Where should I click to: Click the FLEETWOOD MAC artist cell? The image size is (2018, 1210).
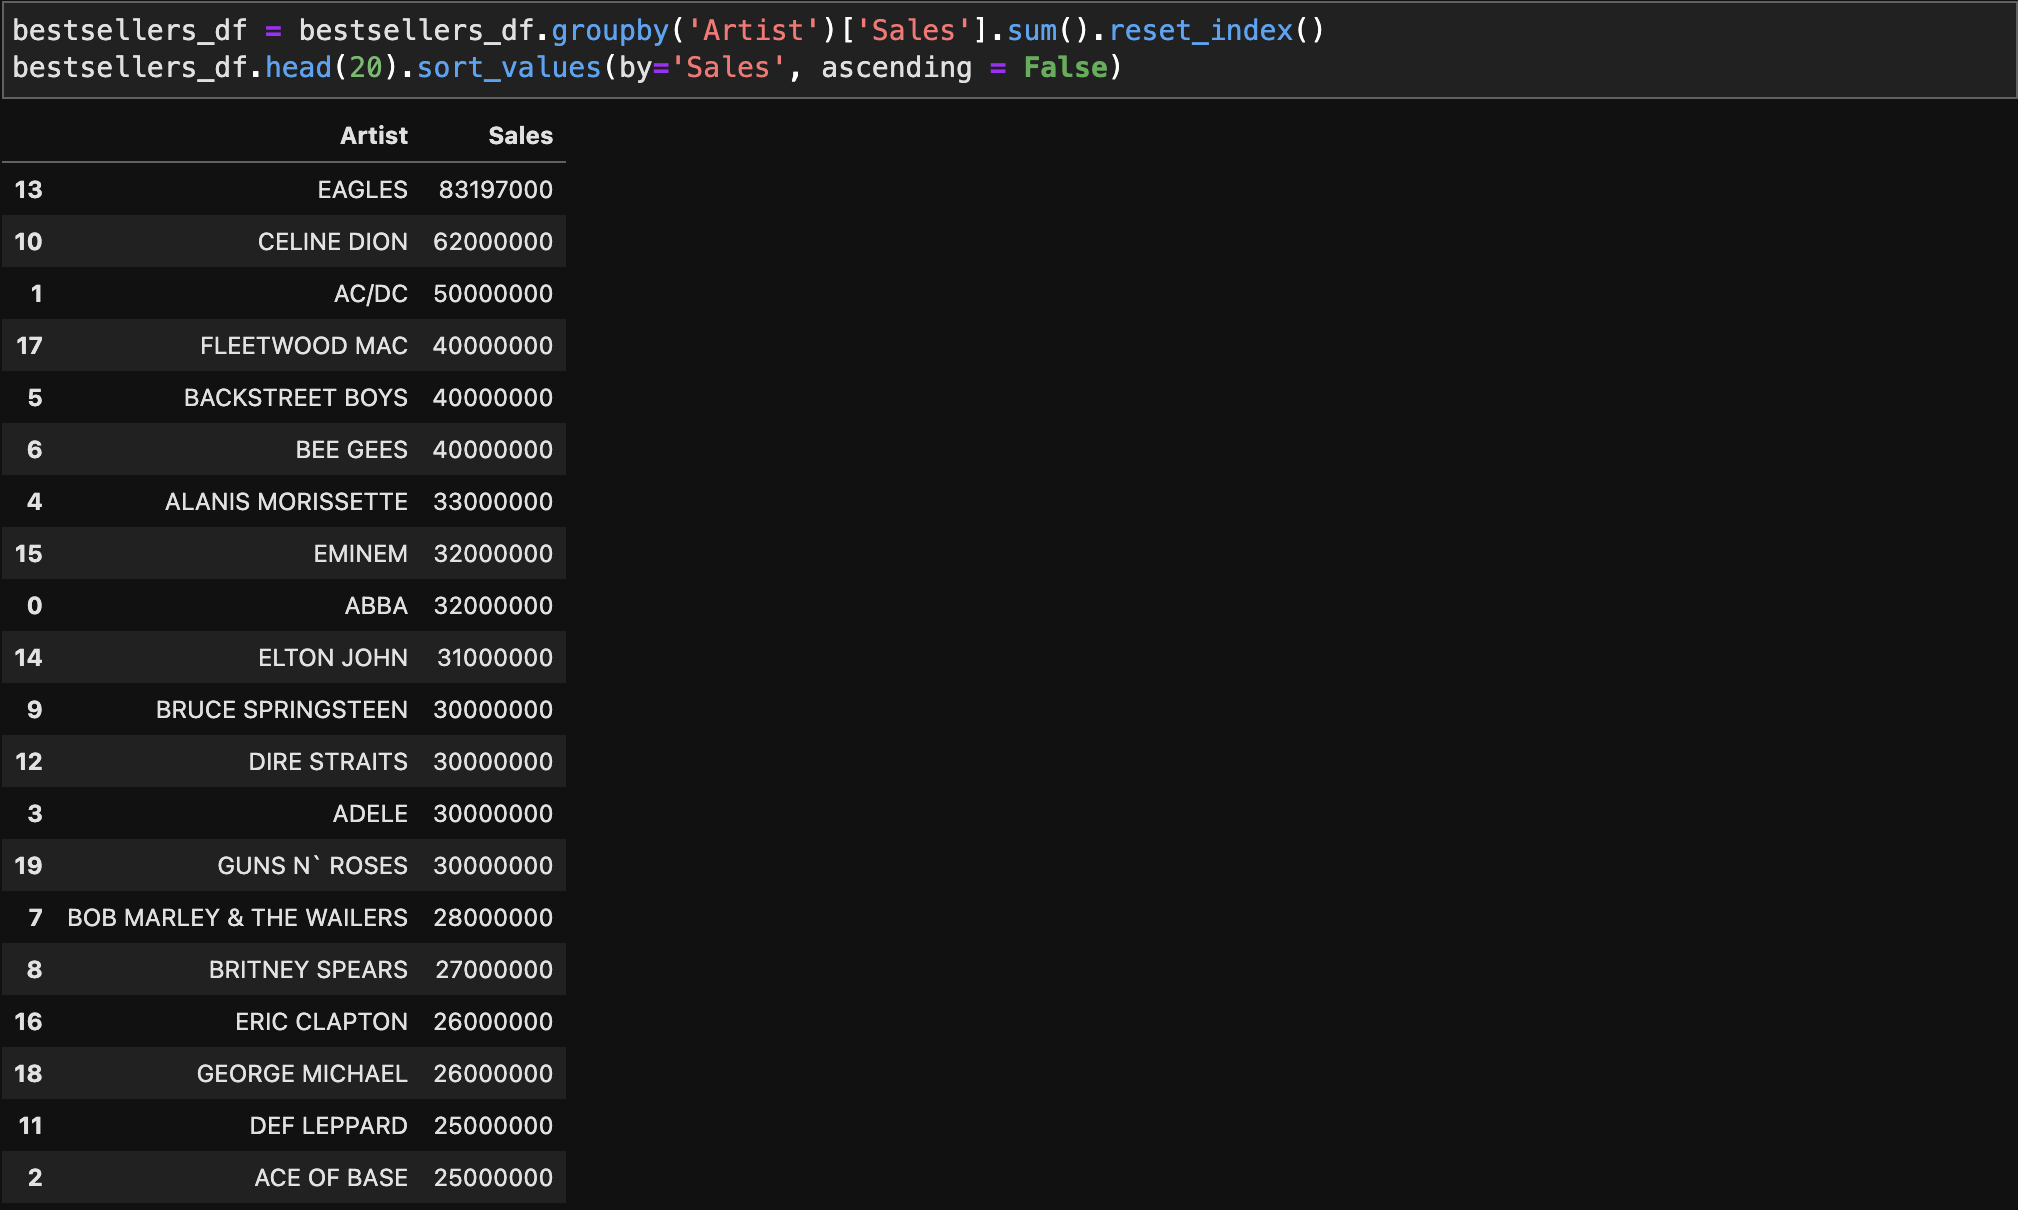coord(303,345)
